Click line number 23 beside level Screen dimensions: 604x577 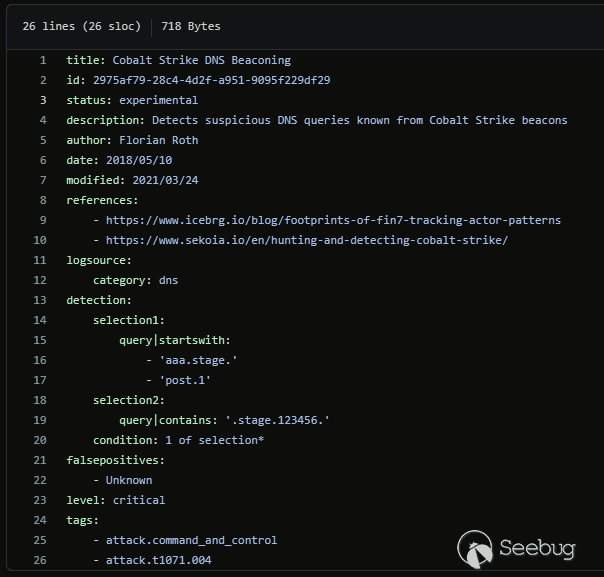40,500
